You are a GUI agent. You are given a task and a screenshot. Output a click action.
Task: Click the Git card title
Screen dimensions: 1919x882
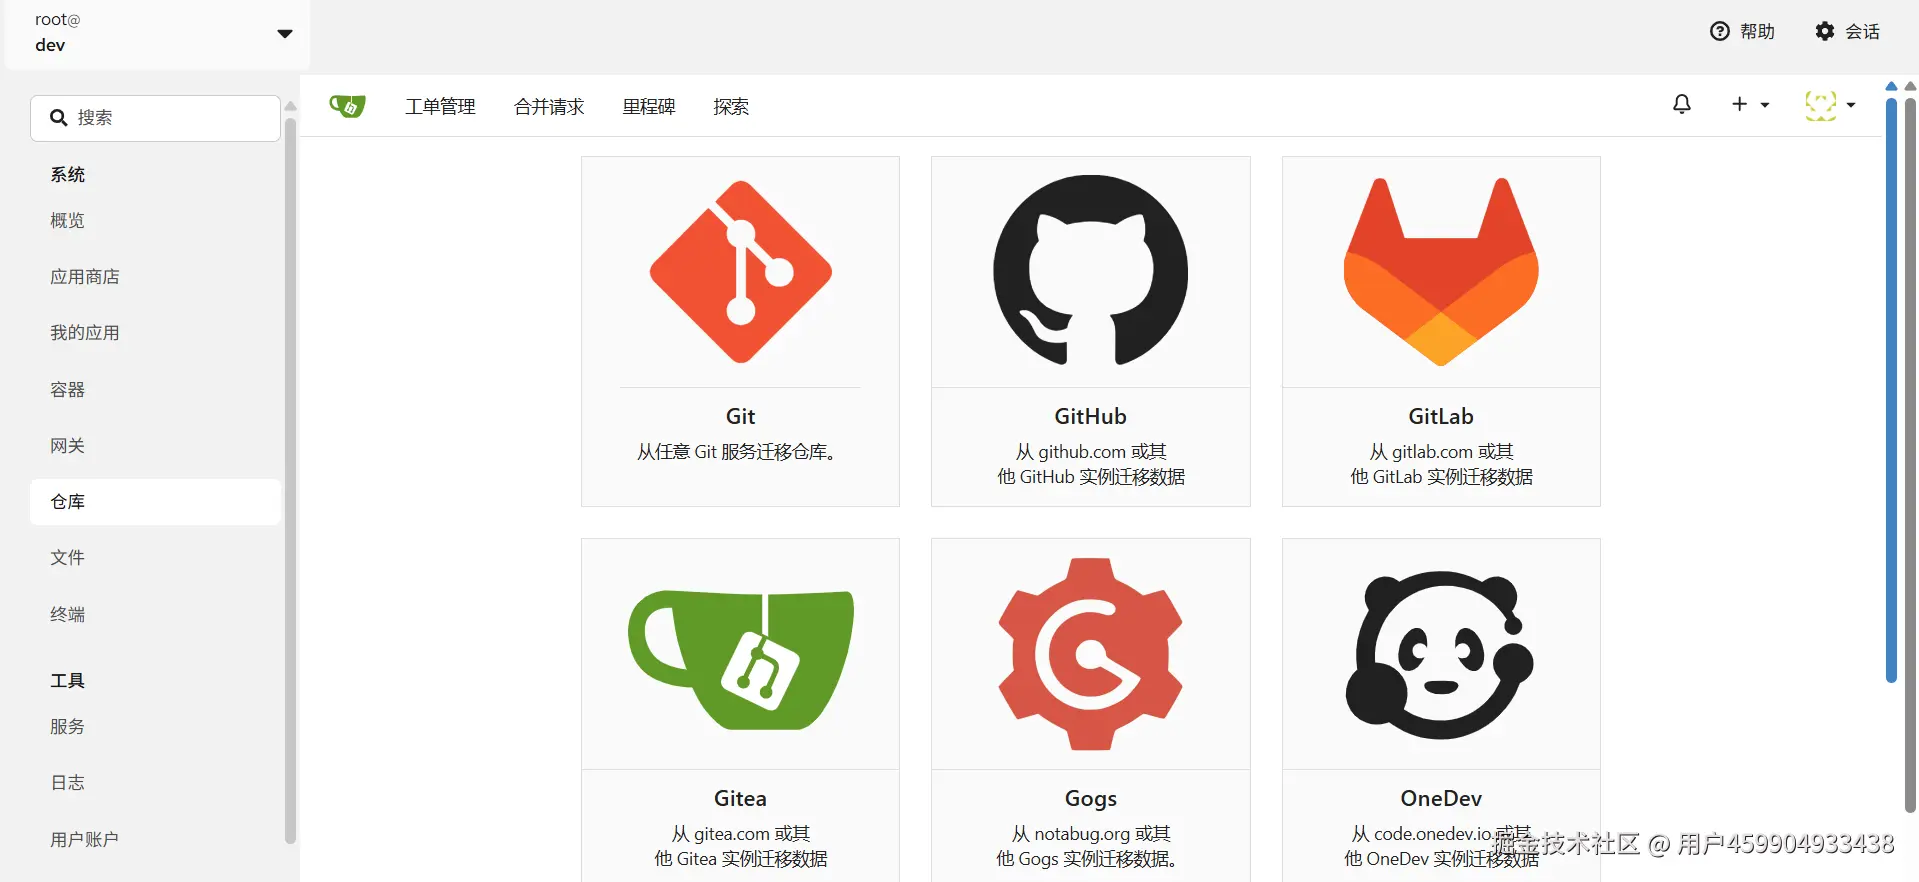[741, 416]
